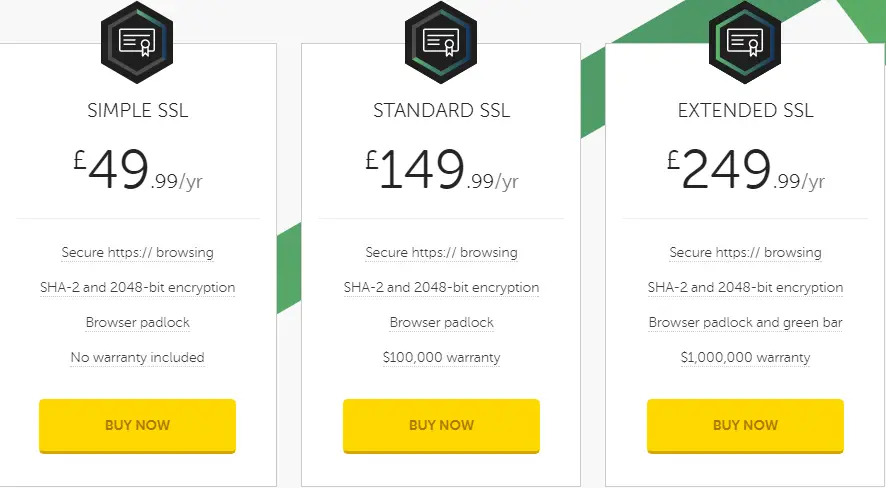Buy the Extended SSL plan
The image size is (886, 488).
point(745,426)
